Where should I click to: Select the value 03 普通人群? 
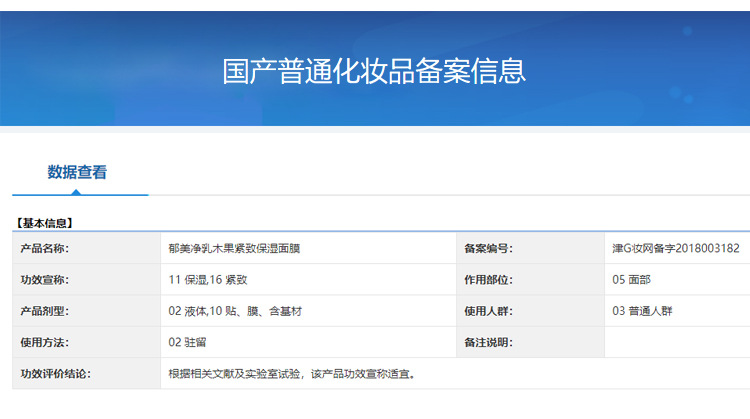click(642, 311)
